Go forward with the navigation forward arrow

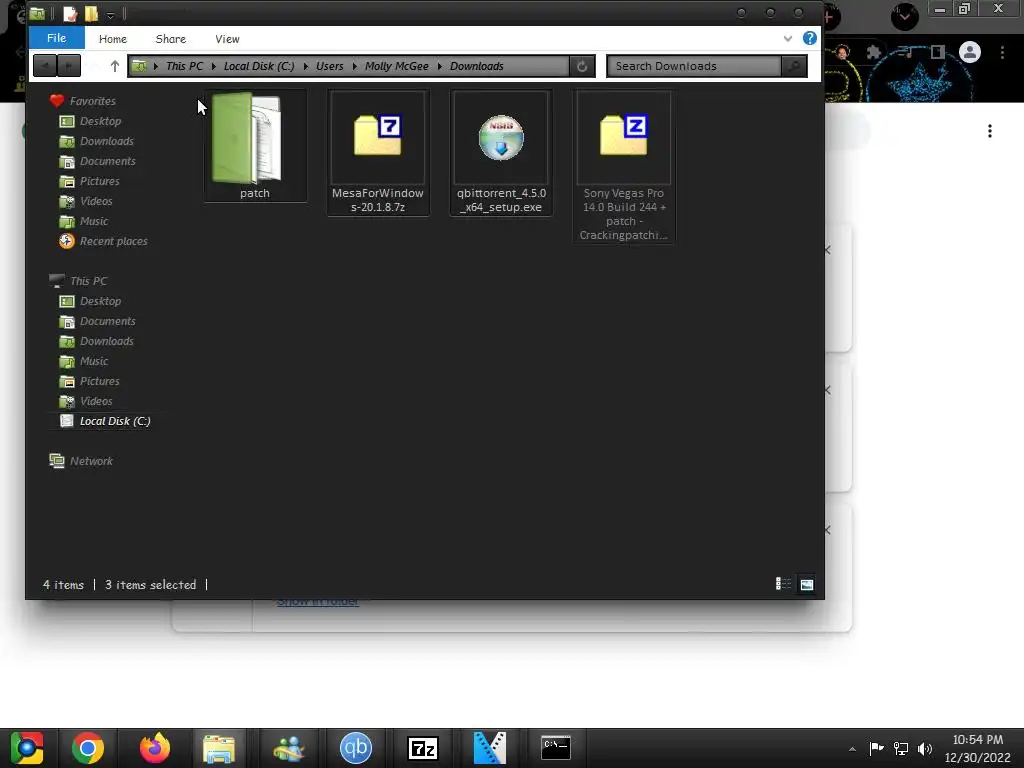(x=69, y=66)
